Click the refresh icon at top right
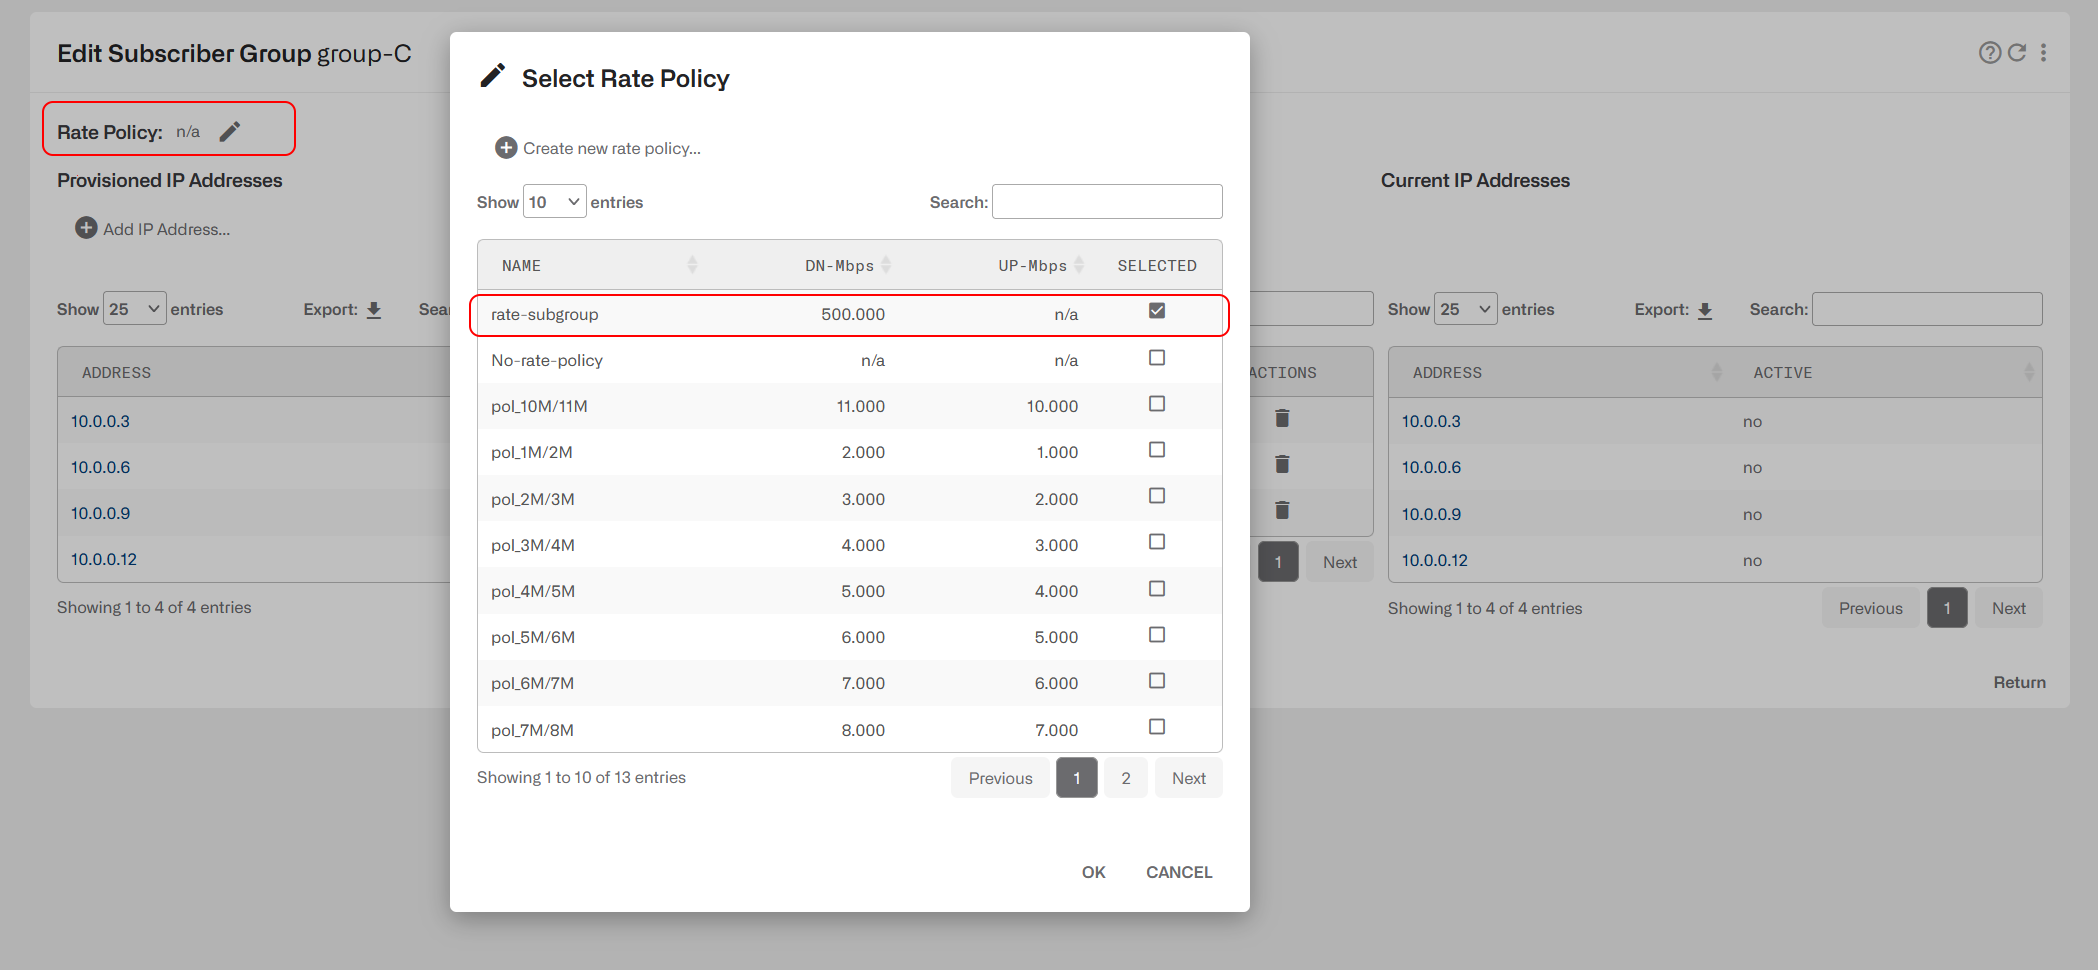Screen dimensions: 2098x970 (2016, 53)
